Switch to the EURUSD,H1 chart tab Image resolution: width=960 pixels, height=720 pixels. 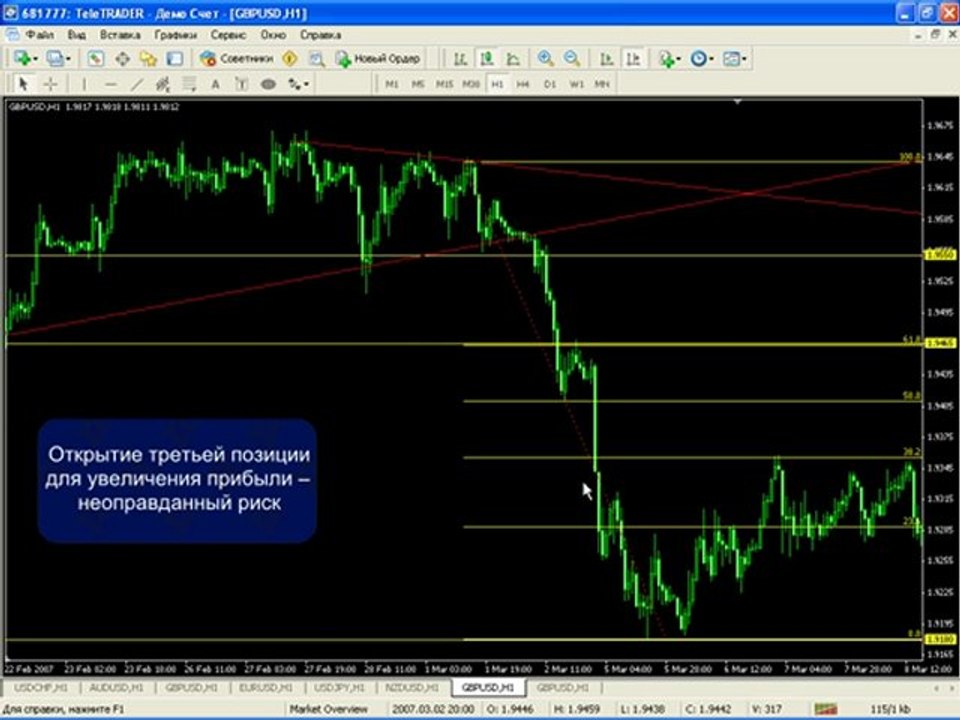point(266,688)
